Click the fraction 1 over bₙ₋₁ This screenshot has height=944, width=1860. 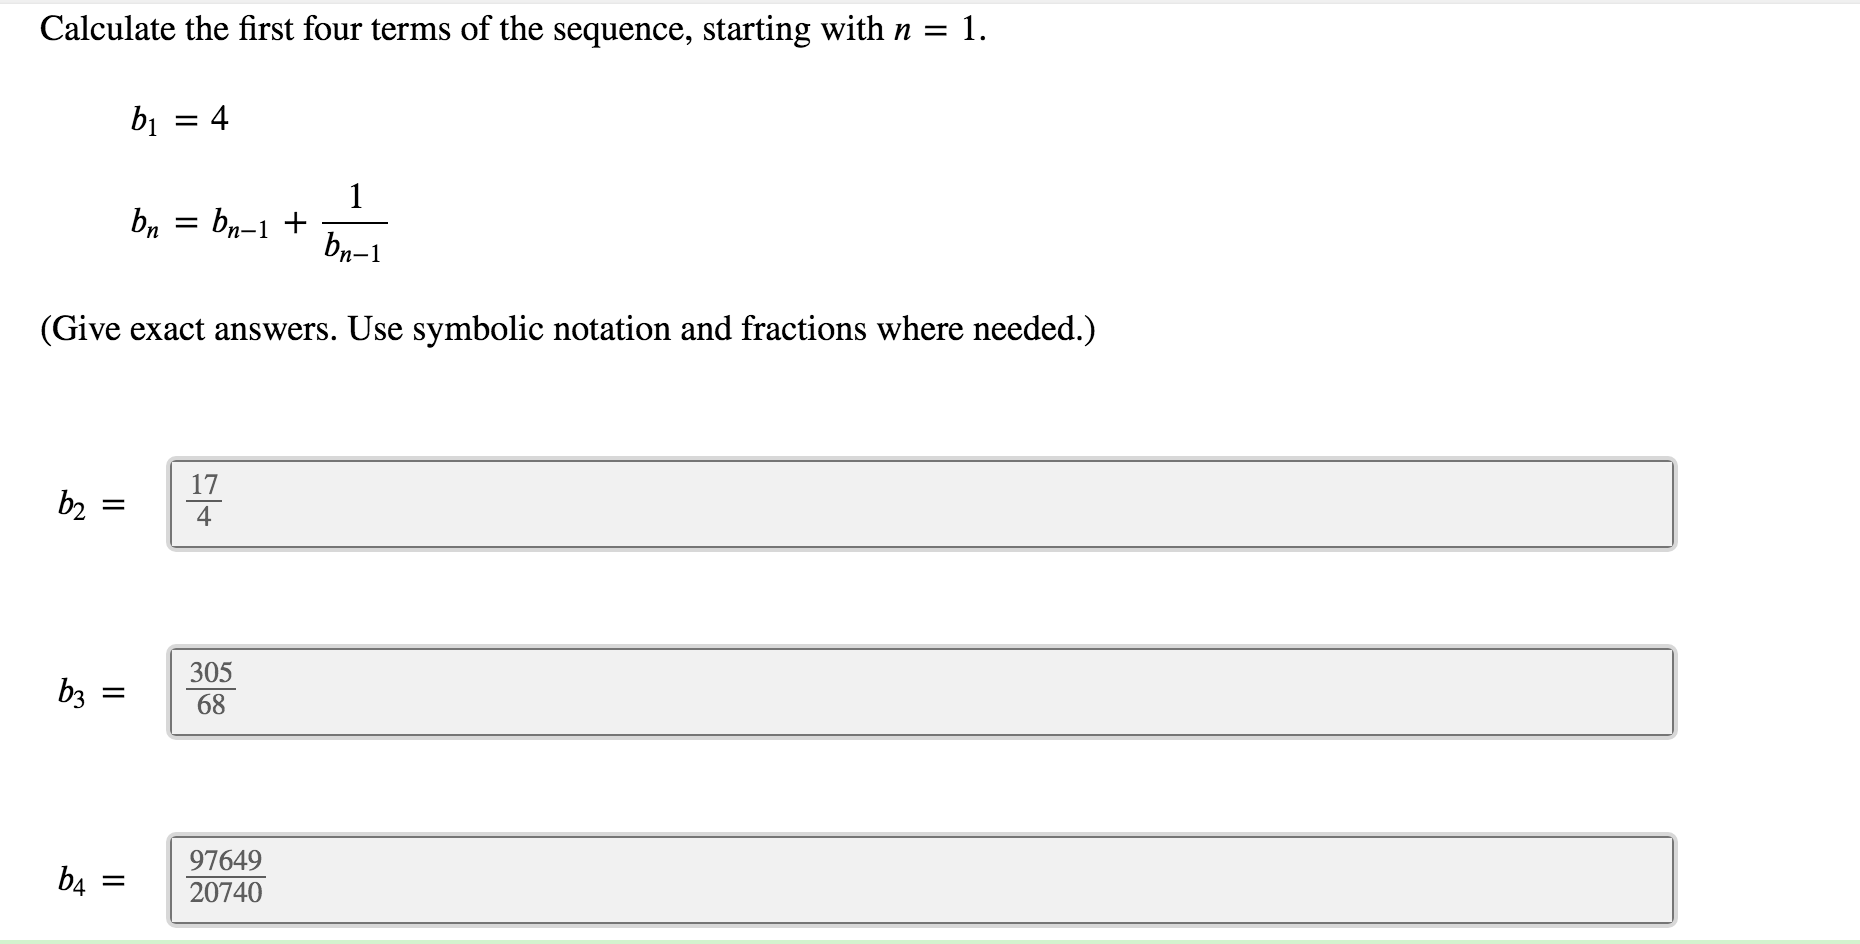tap(355, 222)
